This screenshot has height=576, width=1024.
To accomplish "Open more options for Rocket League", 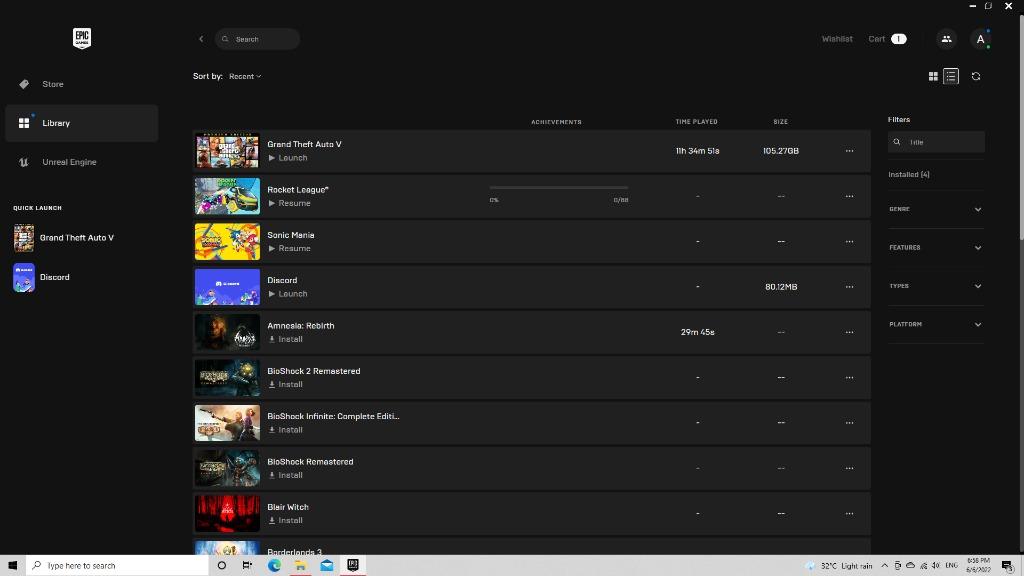I will (849, 196).
